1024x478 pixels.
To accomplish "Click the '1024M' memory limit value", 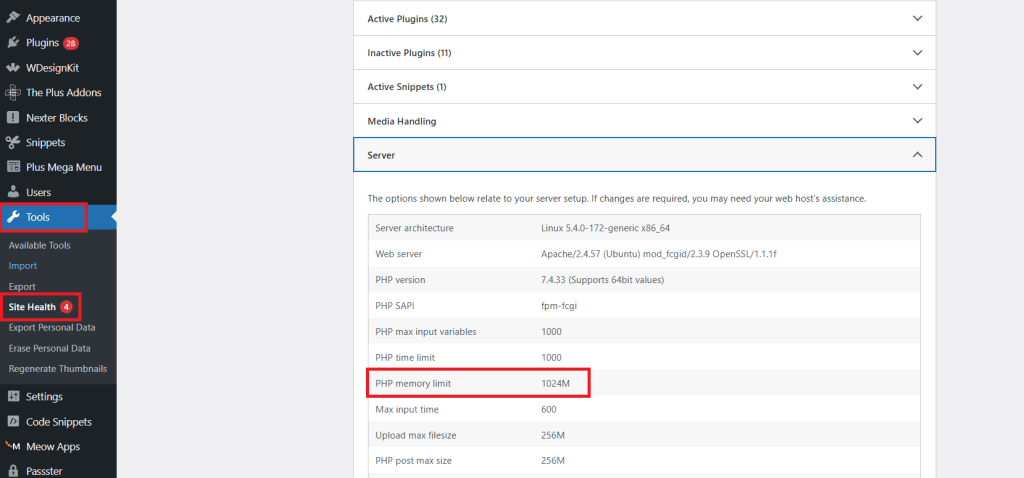I will (556, 383).
